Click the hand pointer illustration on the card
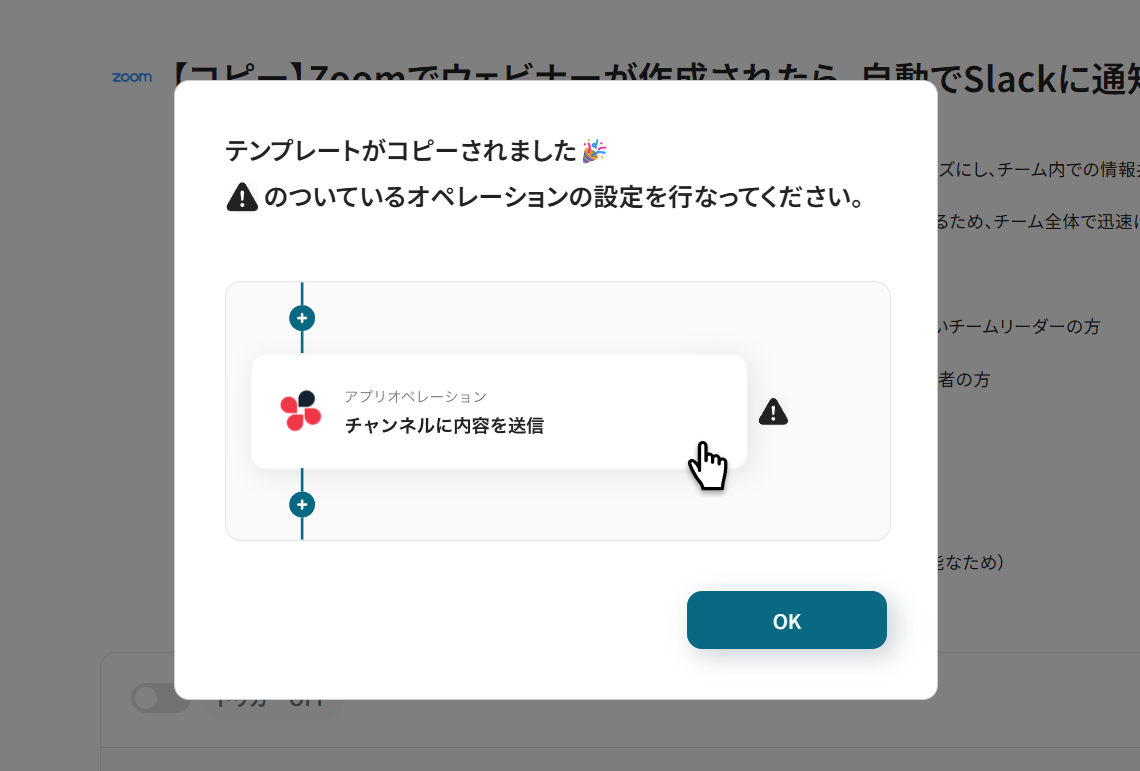Viewport: 1140px width, 771px height. coord(707,466)
